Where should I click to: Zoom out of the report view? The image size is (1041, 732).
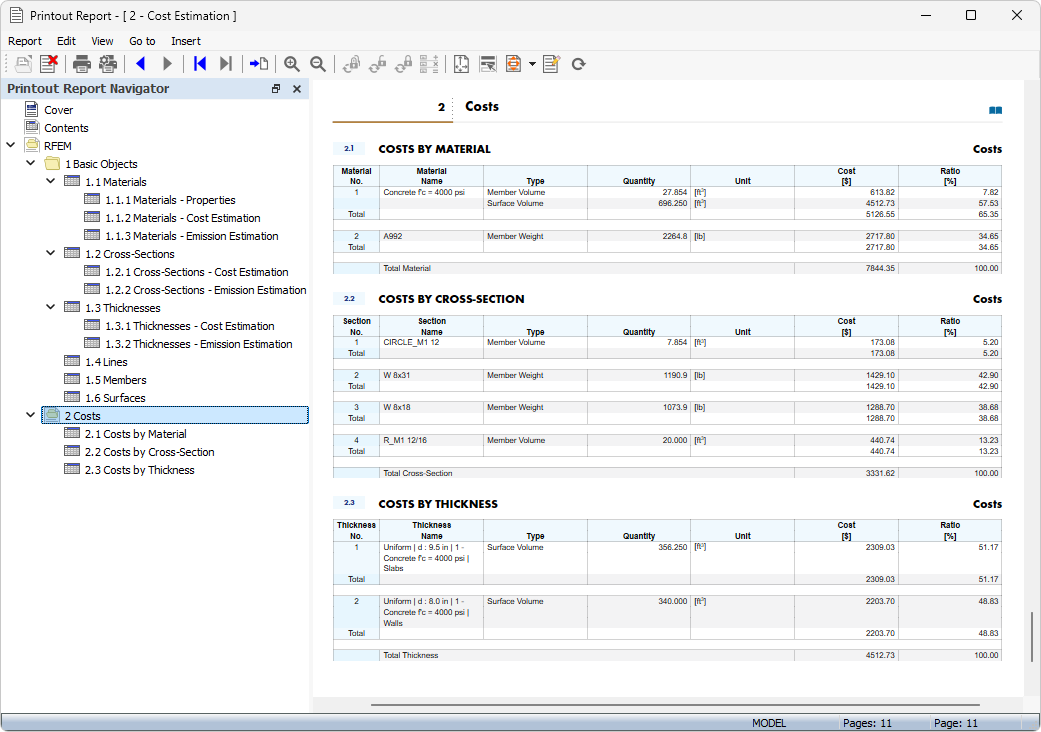(x=317, y=63)
